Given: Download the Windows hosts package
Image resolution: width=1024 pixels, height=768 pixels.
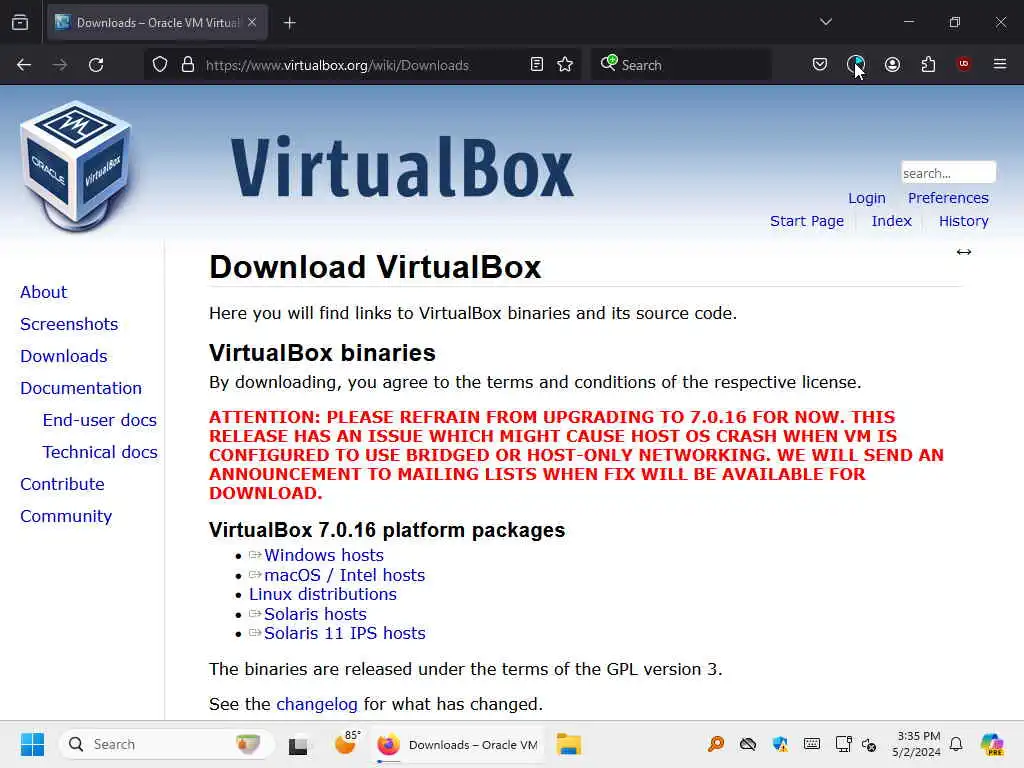Looking at the screenshot, I should (x=324, y=555).
